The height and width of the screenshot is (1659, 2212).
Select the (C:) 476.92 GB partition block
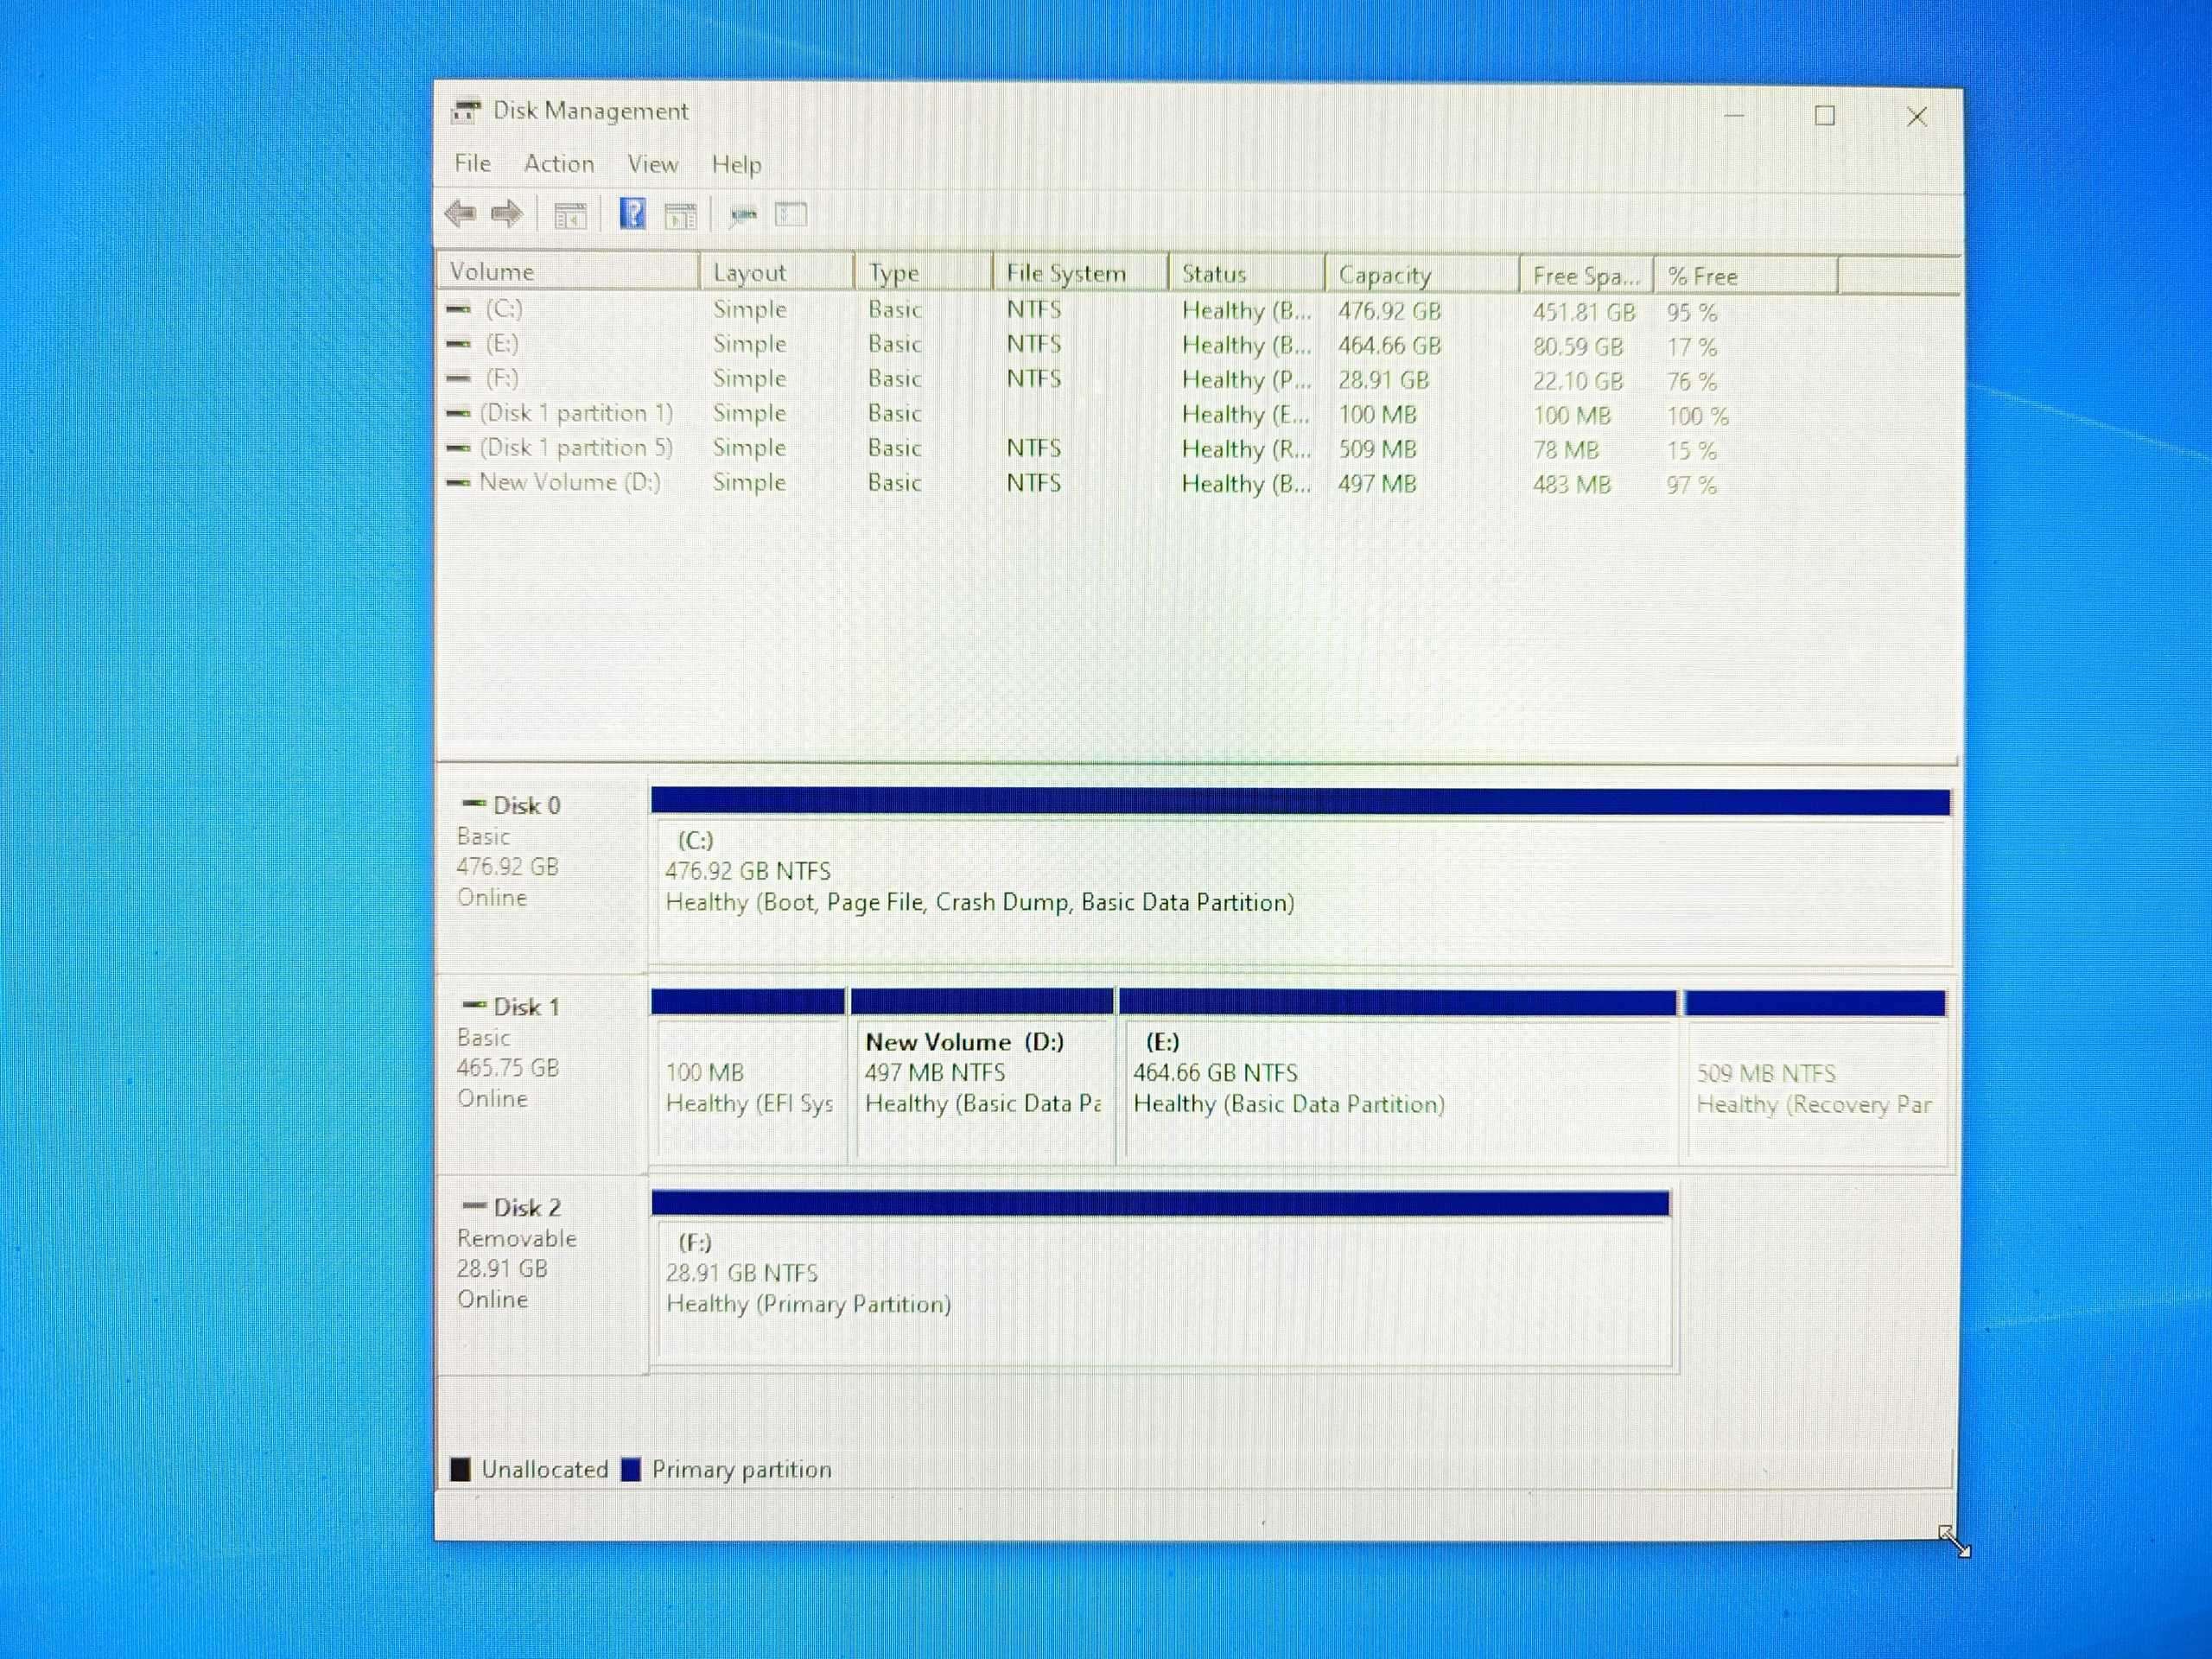coord(1300,876)
